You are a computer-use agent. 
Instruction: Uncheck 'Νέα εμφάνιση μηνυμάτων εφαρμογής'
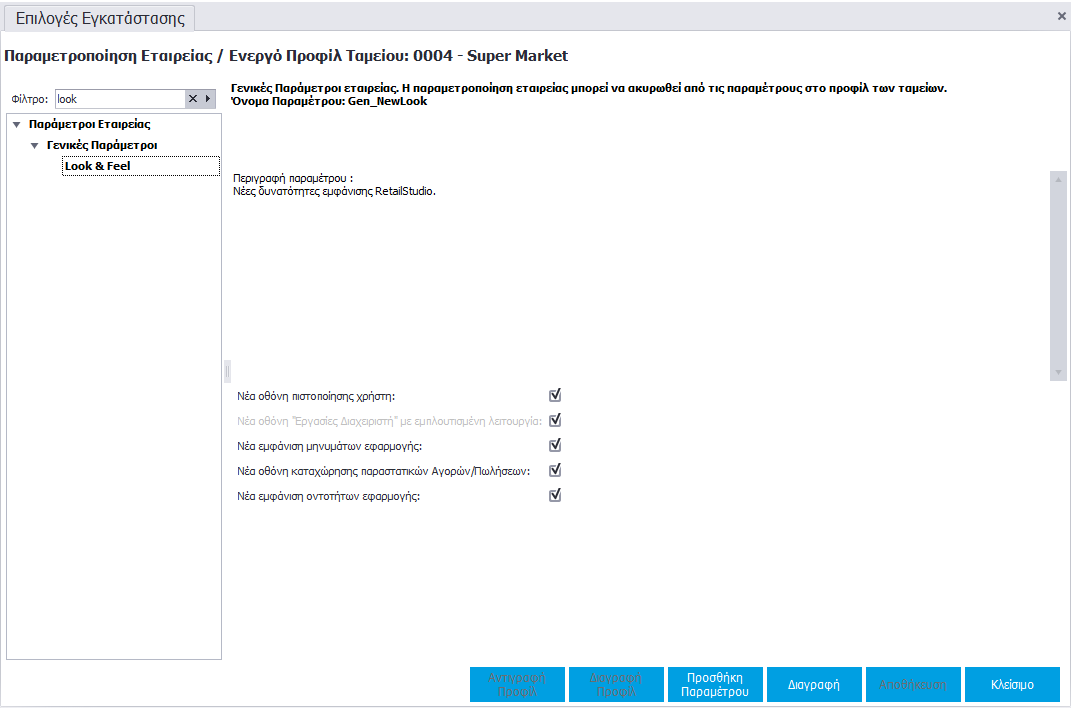click(x=555, y=445)
